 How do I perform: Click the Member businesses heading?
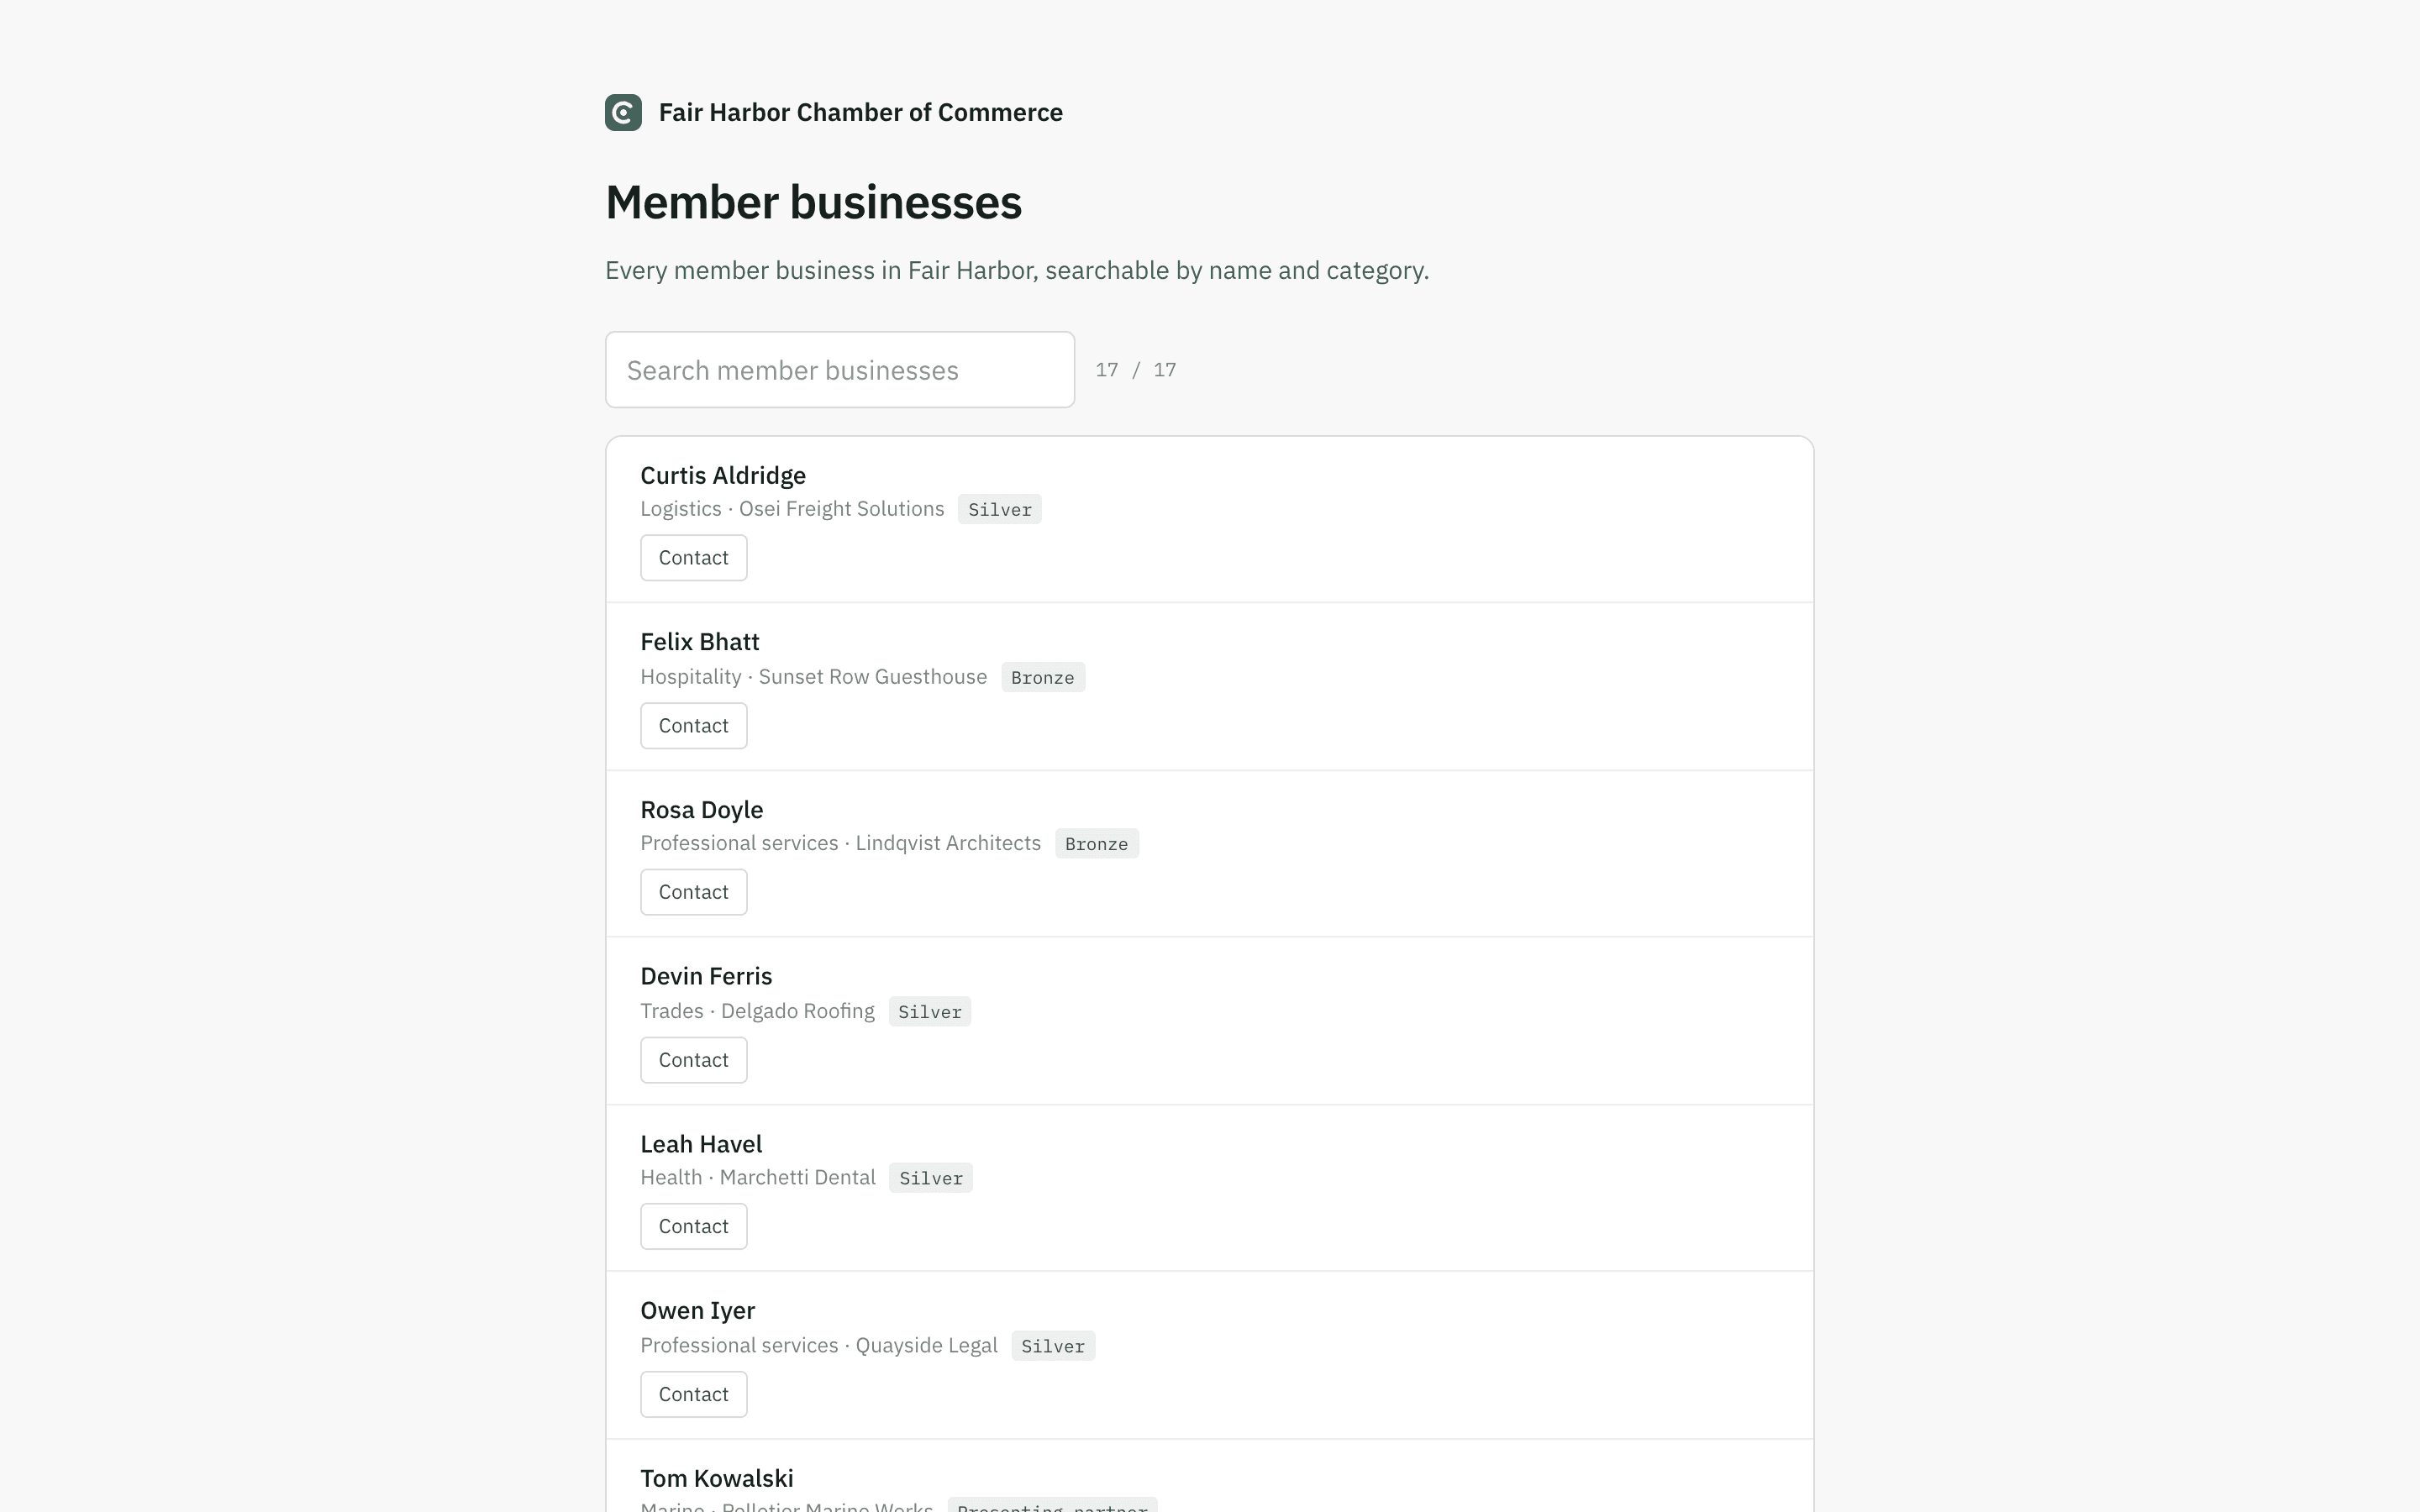[x=814, y=202]
